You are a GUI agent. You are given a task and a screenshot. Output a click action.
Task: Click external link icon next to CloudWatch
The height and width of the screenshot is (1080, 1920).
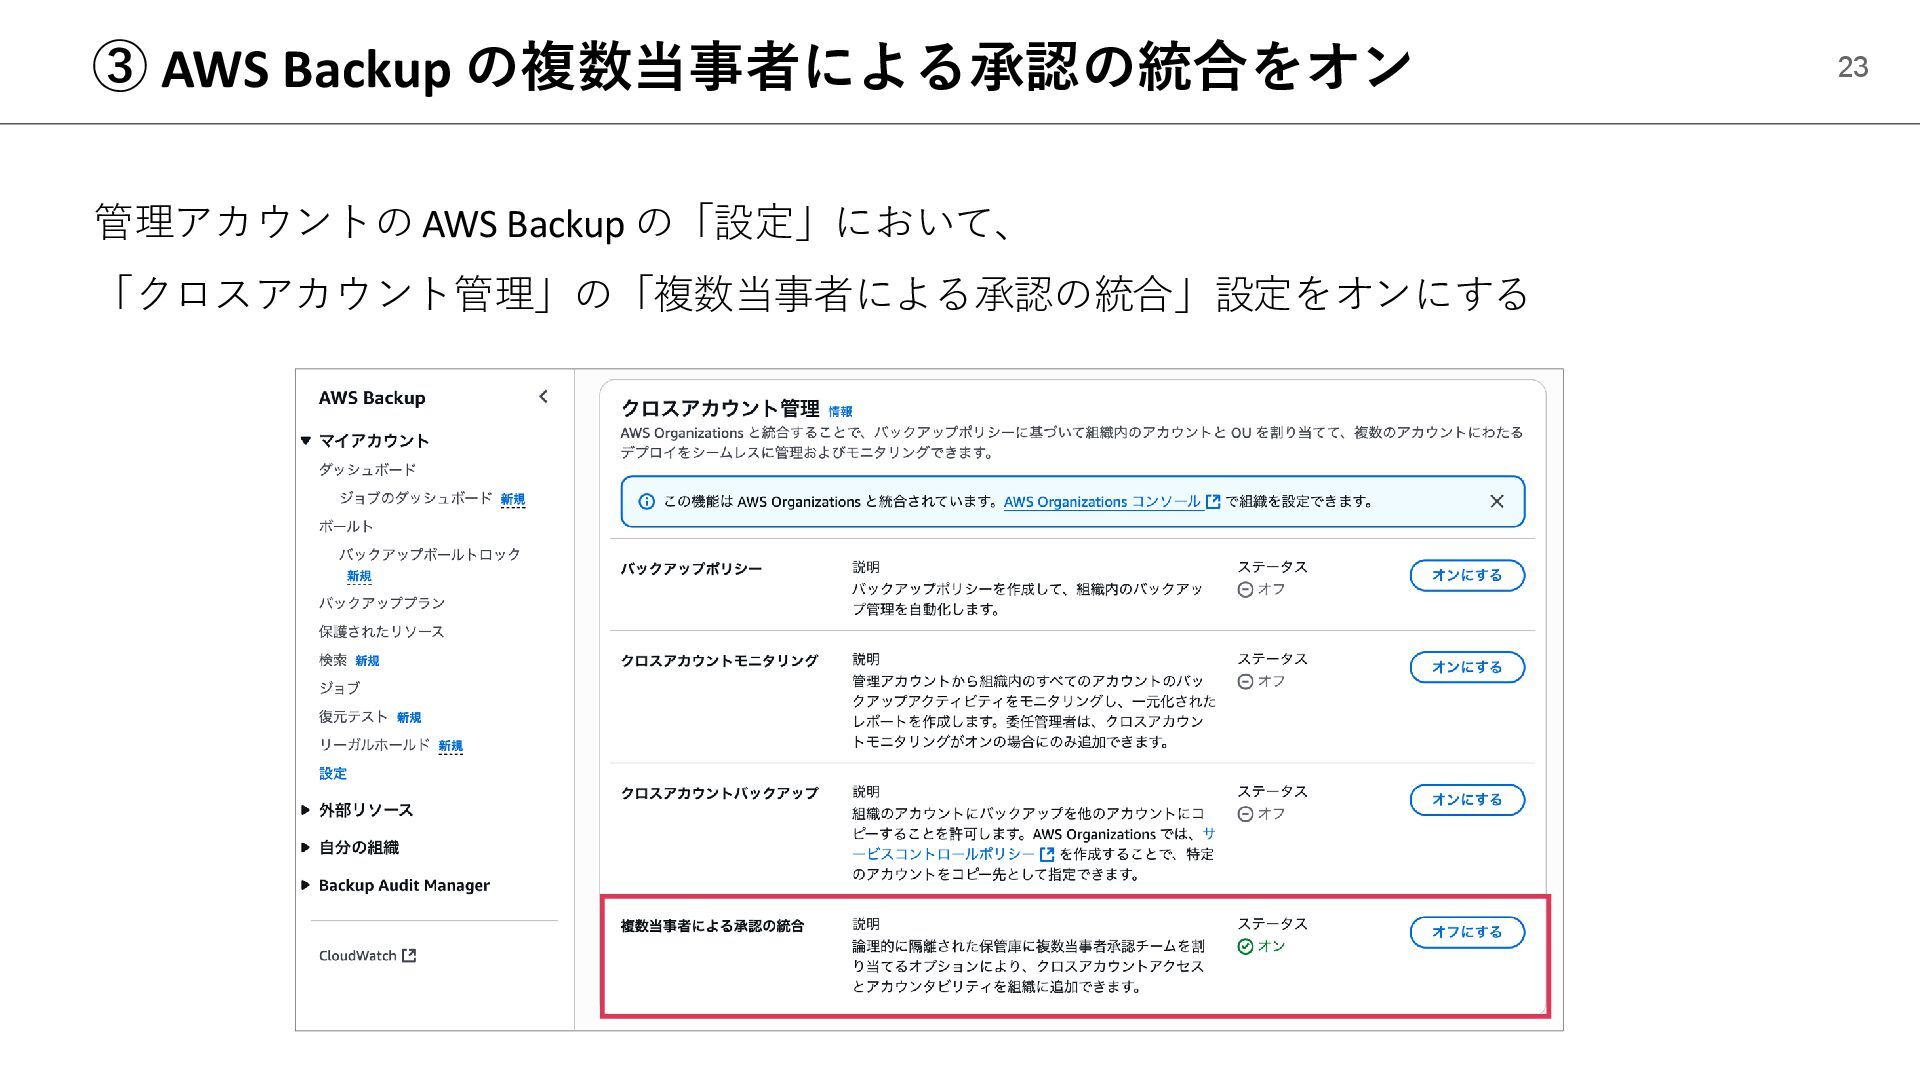409,956
